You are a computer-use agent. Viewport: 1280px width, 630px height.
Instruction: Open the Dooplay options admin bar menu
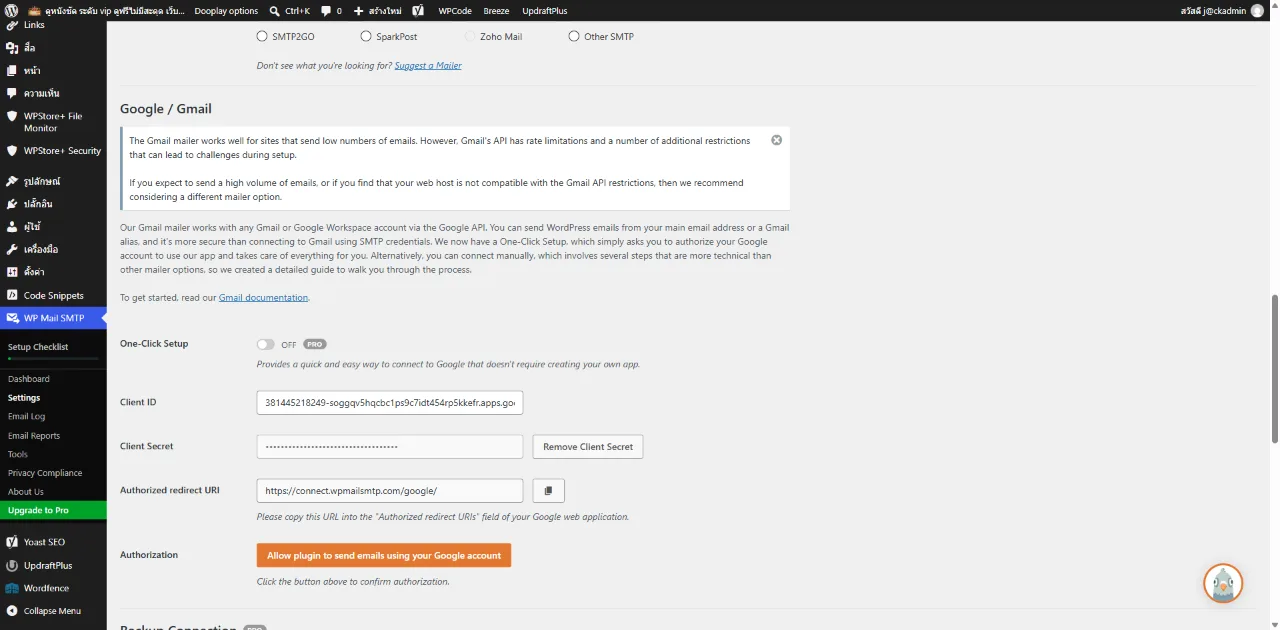click(226, 11)
